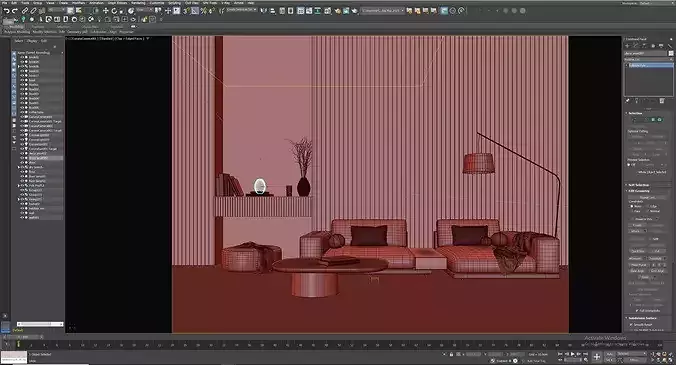Expand the dry branch tree item

click(x=19, y=167)
